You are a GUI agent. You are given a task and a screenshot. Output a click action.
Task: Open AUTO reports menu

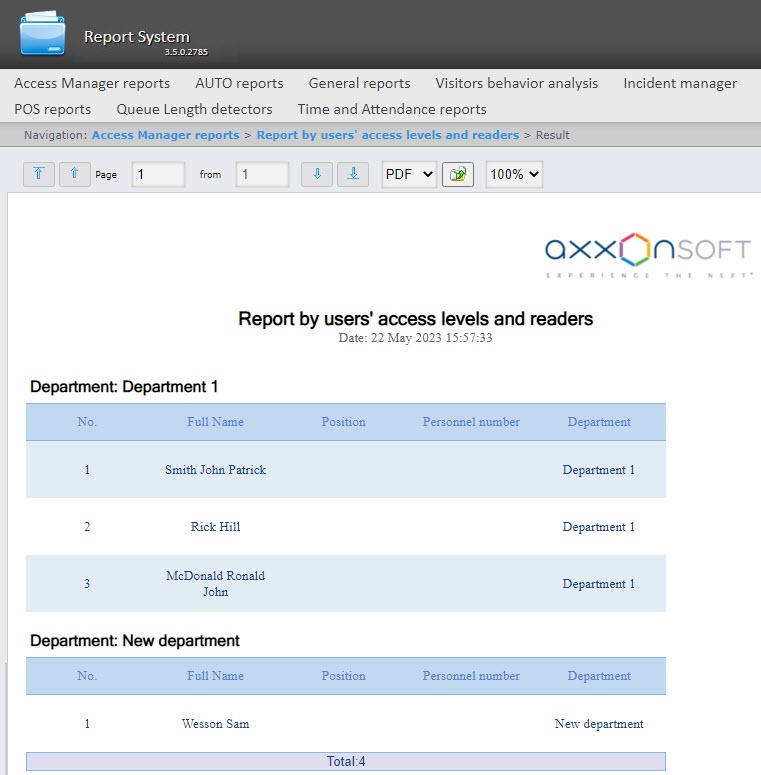[x=239, y=83]
